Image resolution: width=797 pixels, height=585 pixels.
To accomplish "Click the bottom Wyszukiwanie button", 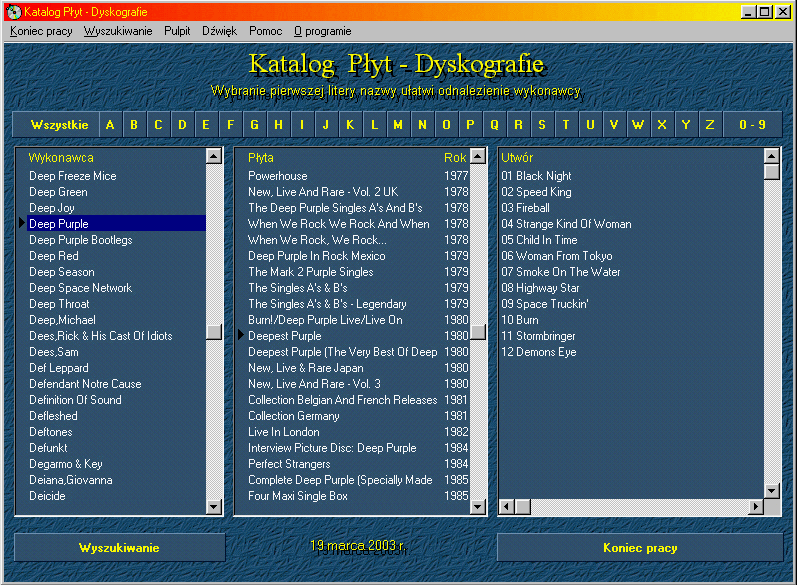I will point(119,547).
